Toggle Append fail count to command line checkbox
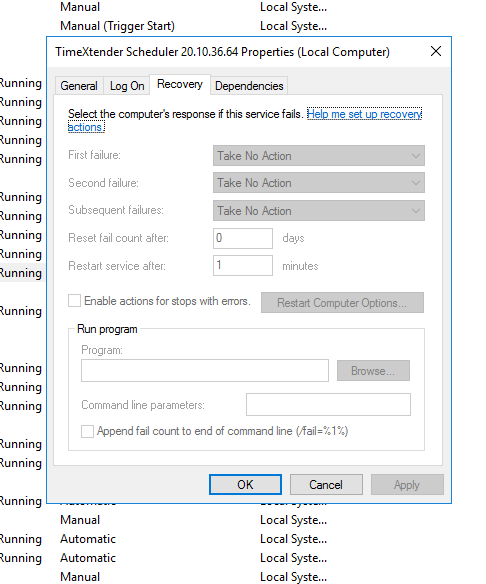The height and width of the screenshot is (584, 486). (x=88, y=431)
